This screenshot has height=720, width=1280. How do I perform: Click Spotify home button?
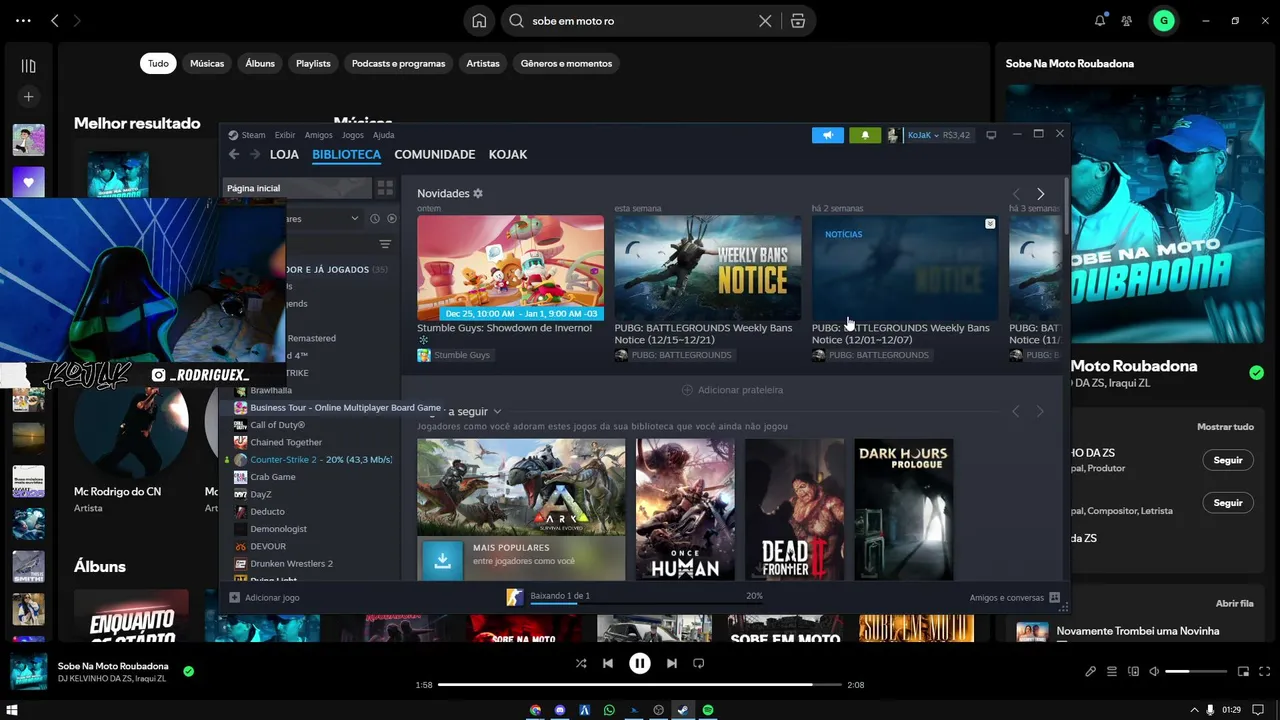pos(480,21)
